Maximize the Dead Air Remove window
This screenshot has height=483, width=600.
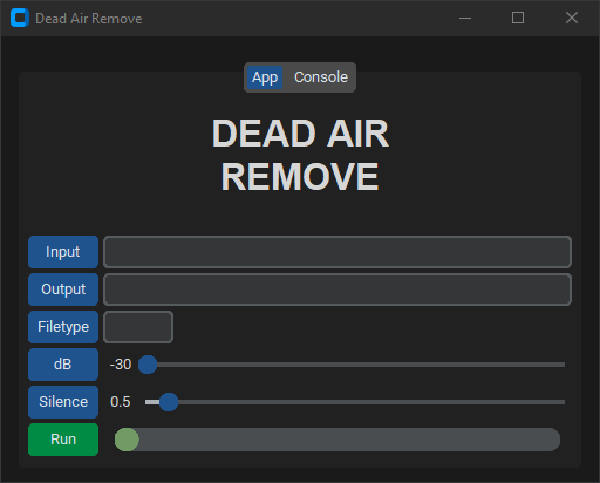[x=518, y=18]
